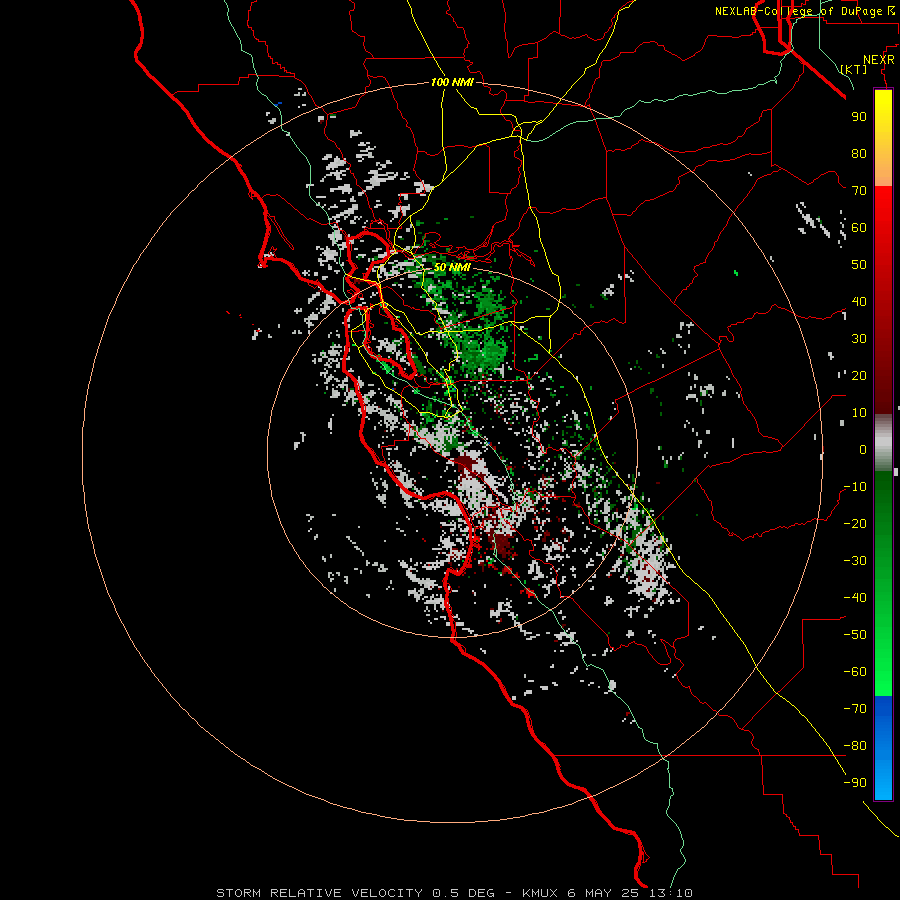Click the positive 30 scale value
Screen dimensions: 900x900
[x=859, y=339]
